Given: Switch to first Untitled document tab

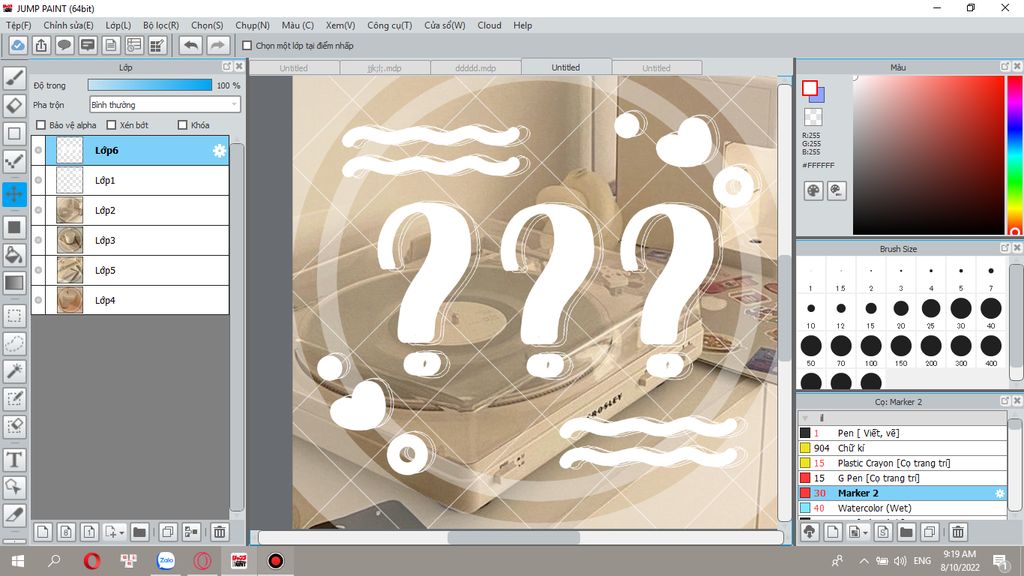Looking at the screenshot, I should [x=294, y=68].
